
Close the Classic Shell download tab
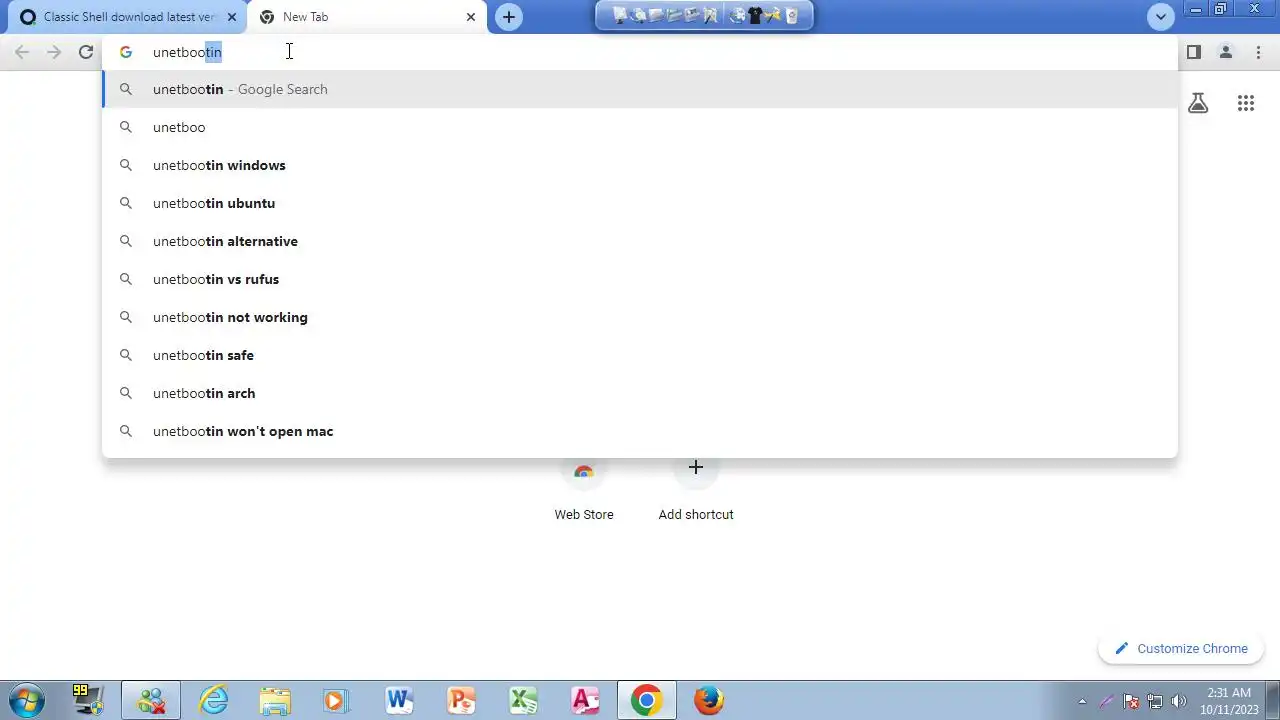pos(232,17)
